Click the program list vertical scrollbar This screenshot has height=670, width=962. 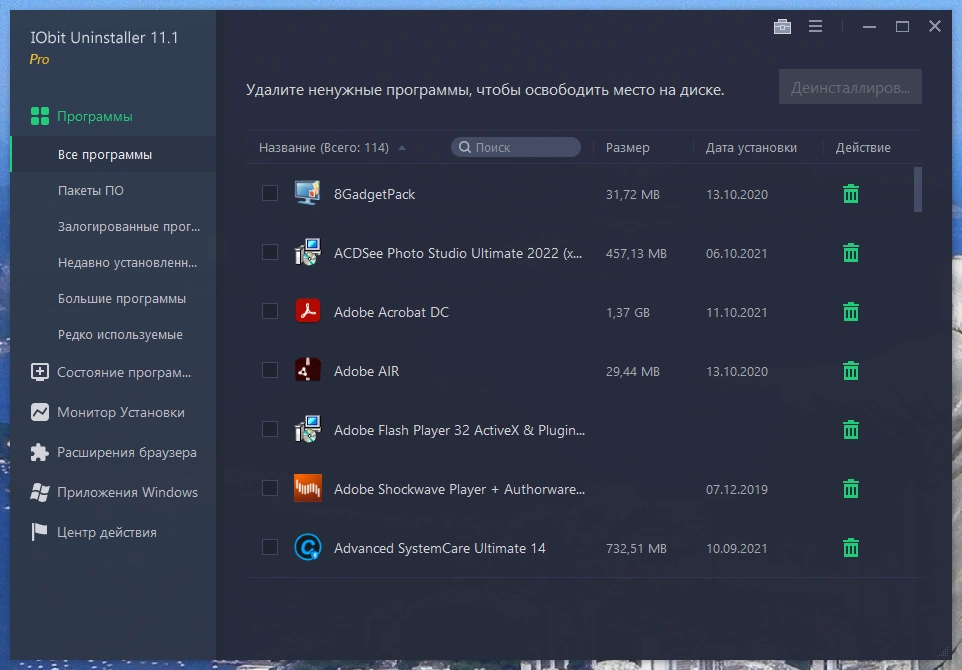pos(917,190)
